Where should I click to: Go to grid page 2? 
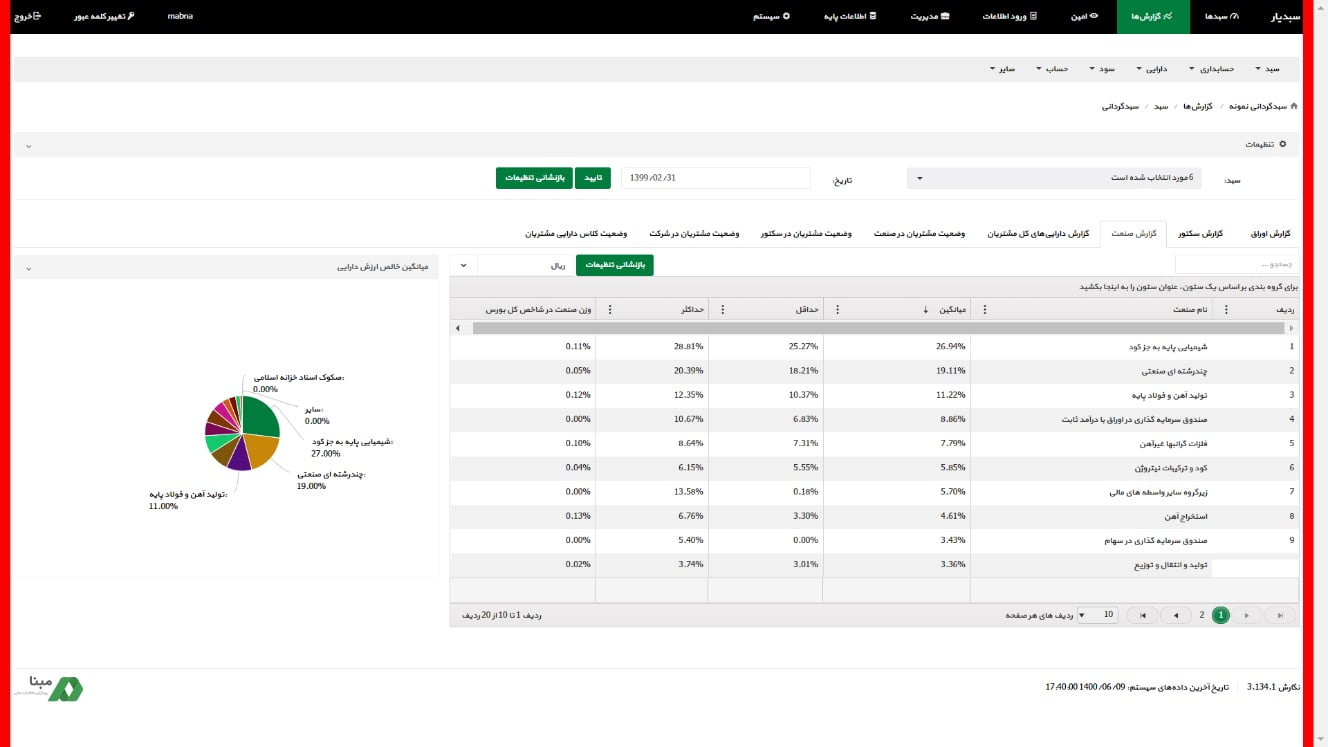pos(1201,615)
